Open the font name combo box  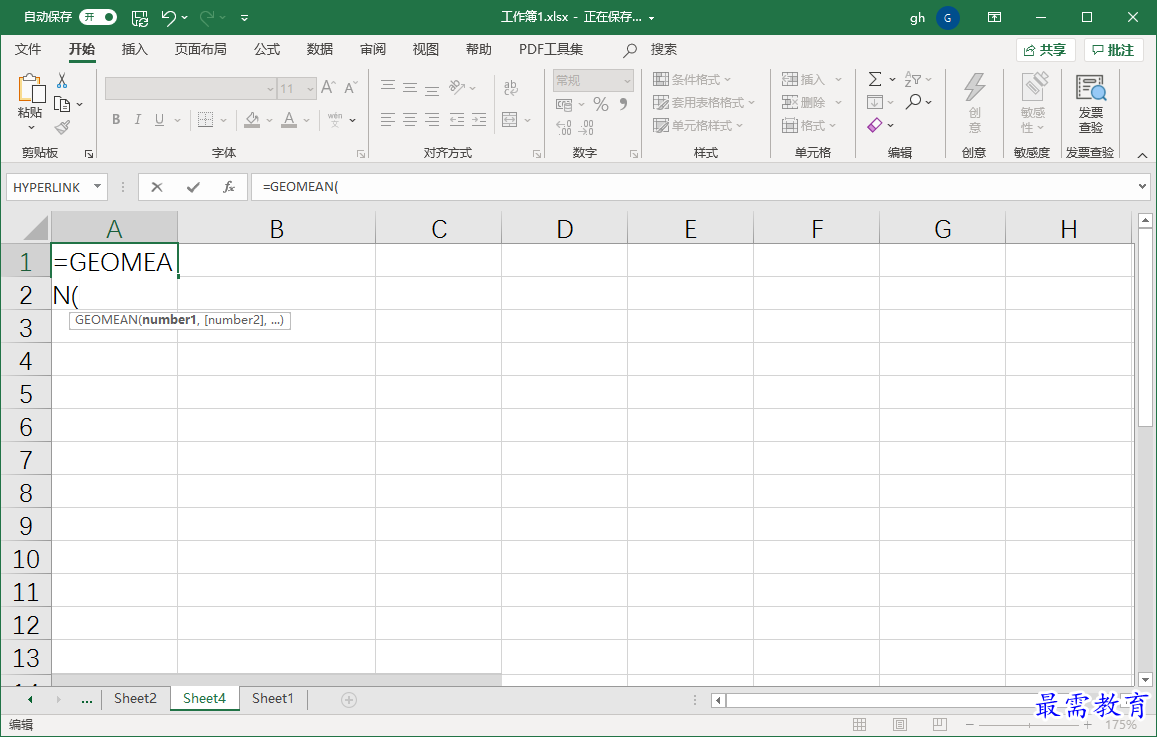[190, 89]
